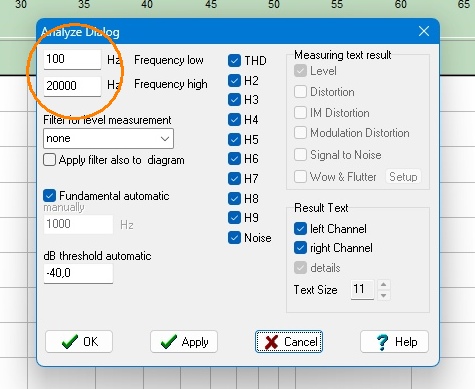The width and height of the screenshot is (475, 389).
Task: Open the Filter for level measurement dropdown
Action: [108, 138]
